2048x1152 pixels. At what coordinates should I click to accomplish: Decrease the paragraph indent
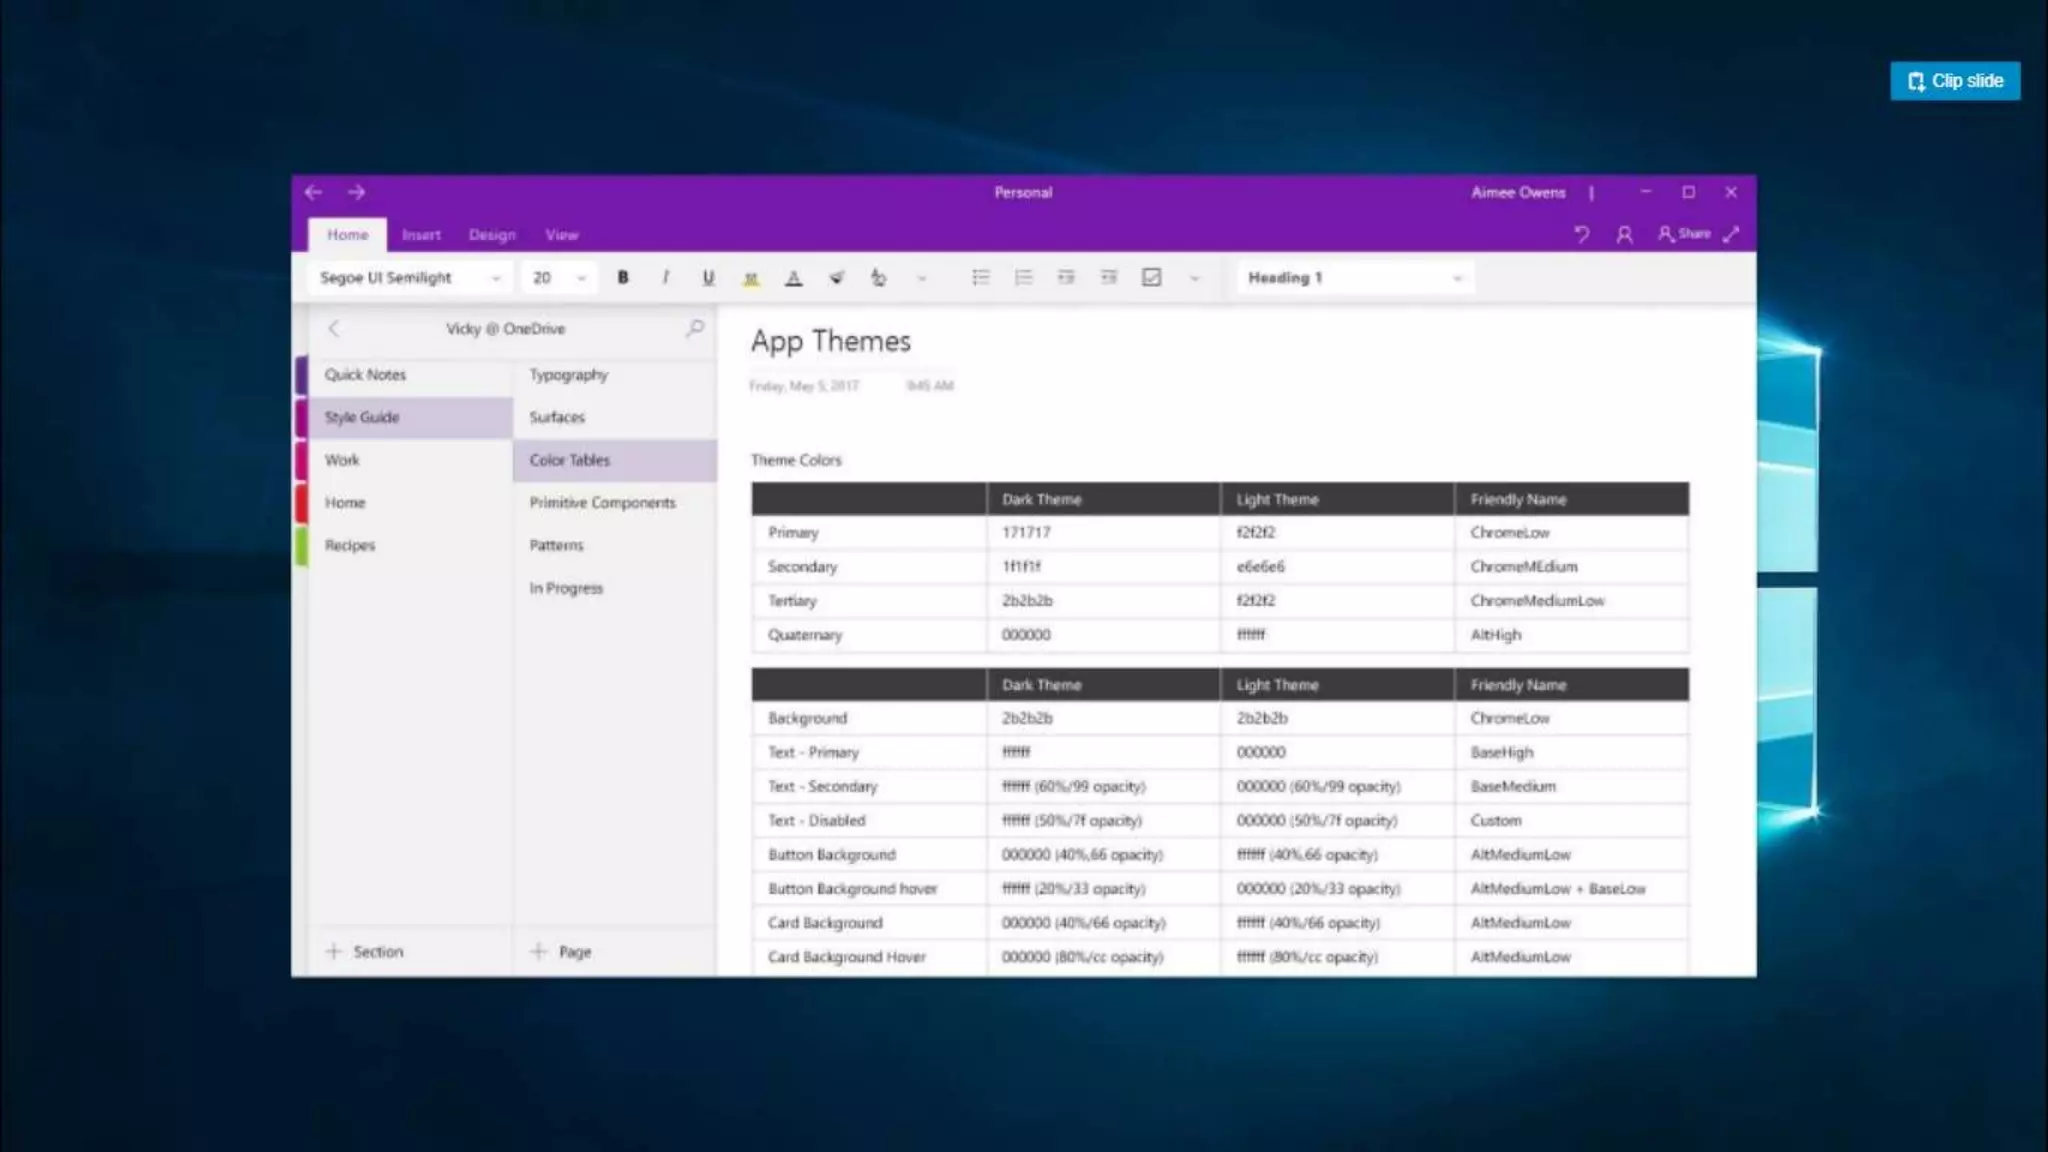1066,277
